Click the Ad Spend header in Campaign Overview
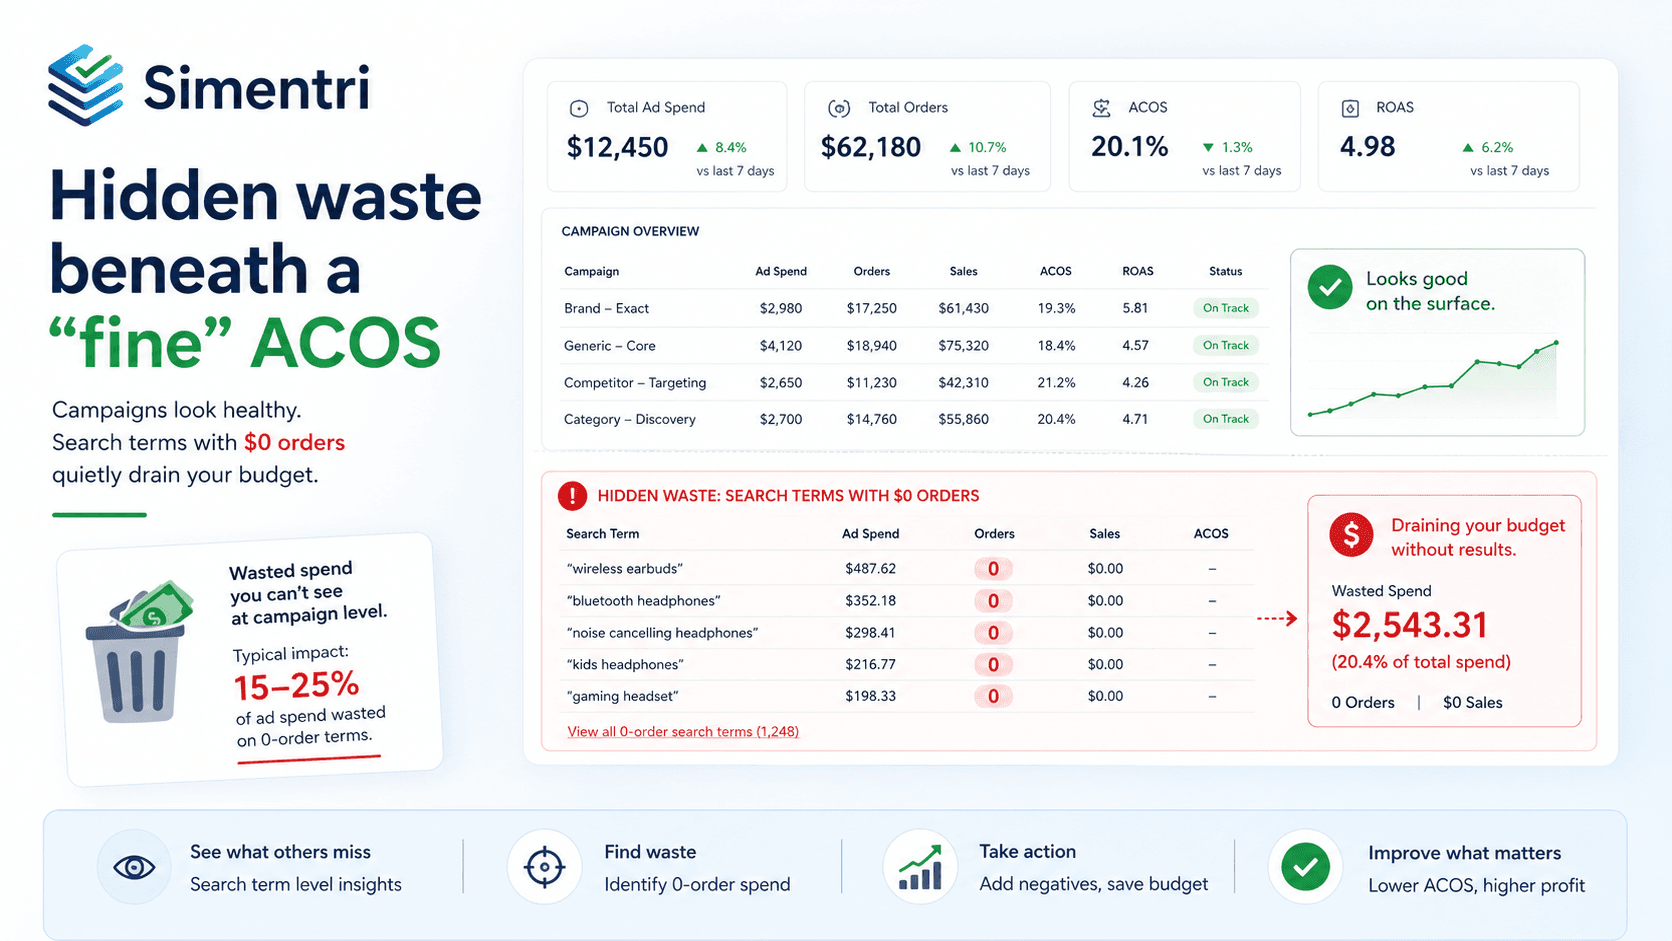Viewport: 1672px width, 941px height. pyautogui.click(x=781, y=271)
